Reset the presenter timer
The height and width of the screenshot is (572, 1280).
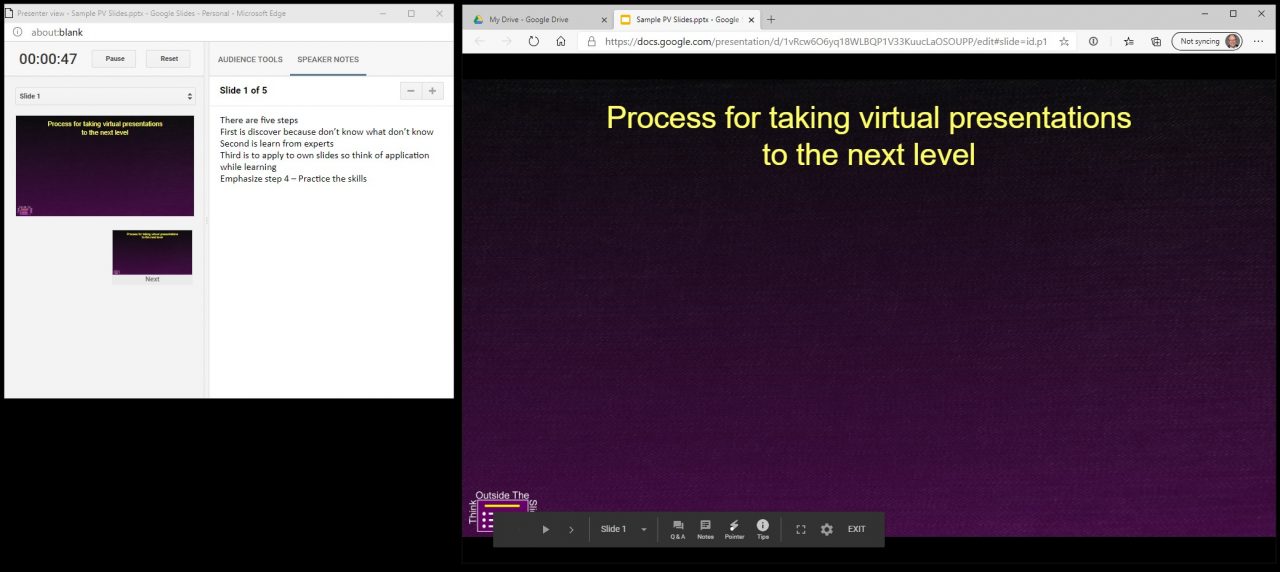tap(169, 59)
